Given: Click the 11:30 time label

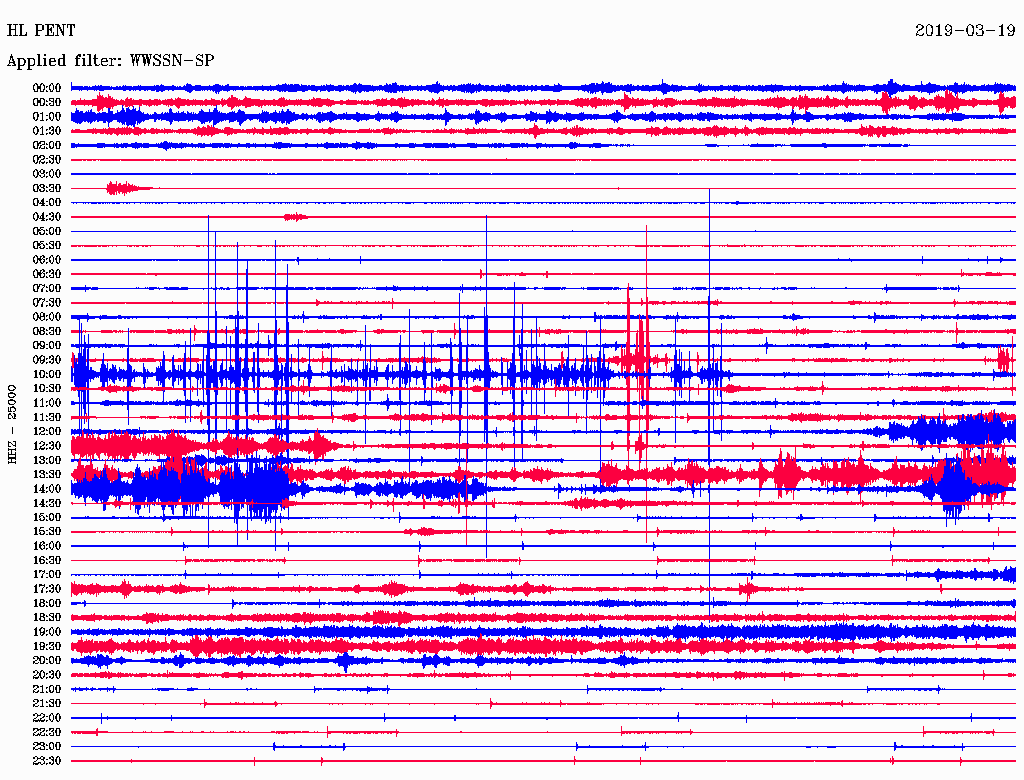Looking at the screenshot, I should 47,417.
